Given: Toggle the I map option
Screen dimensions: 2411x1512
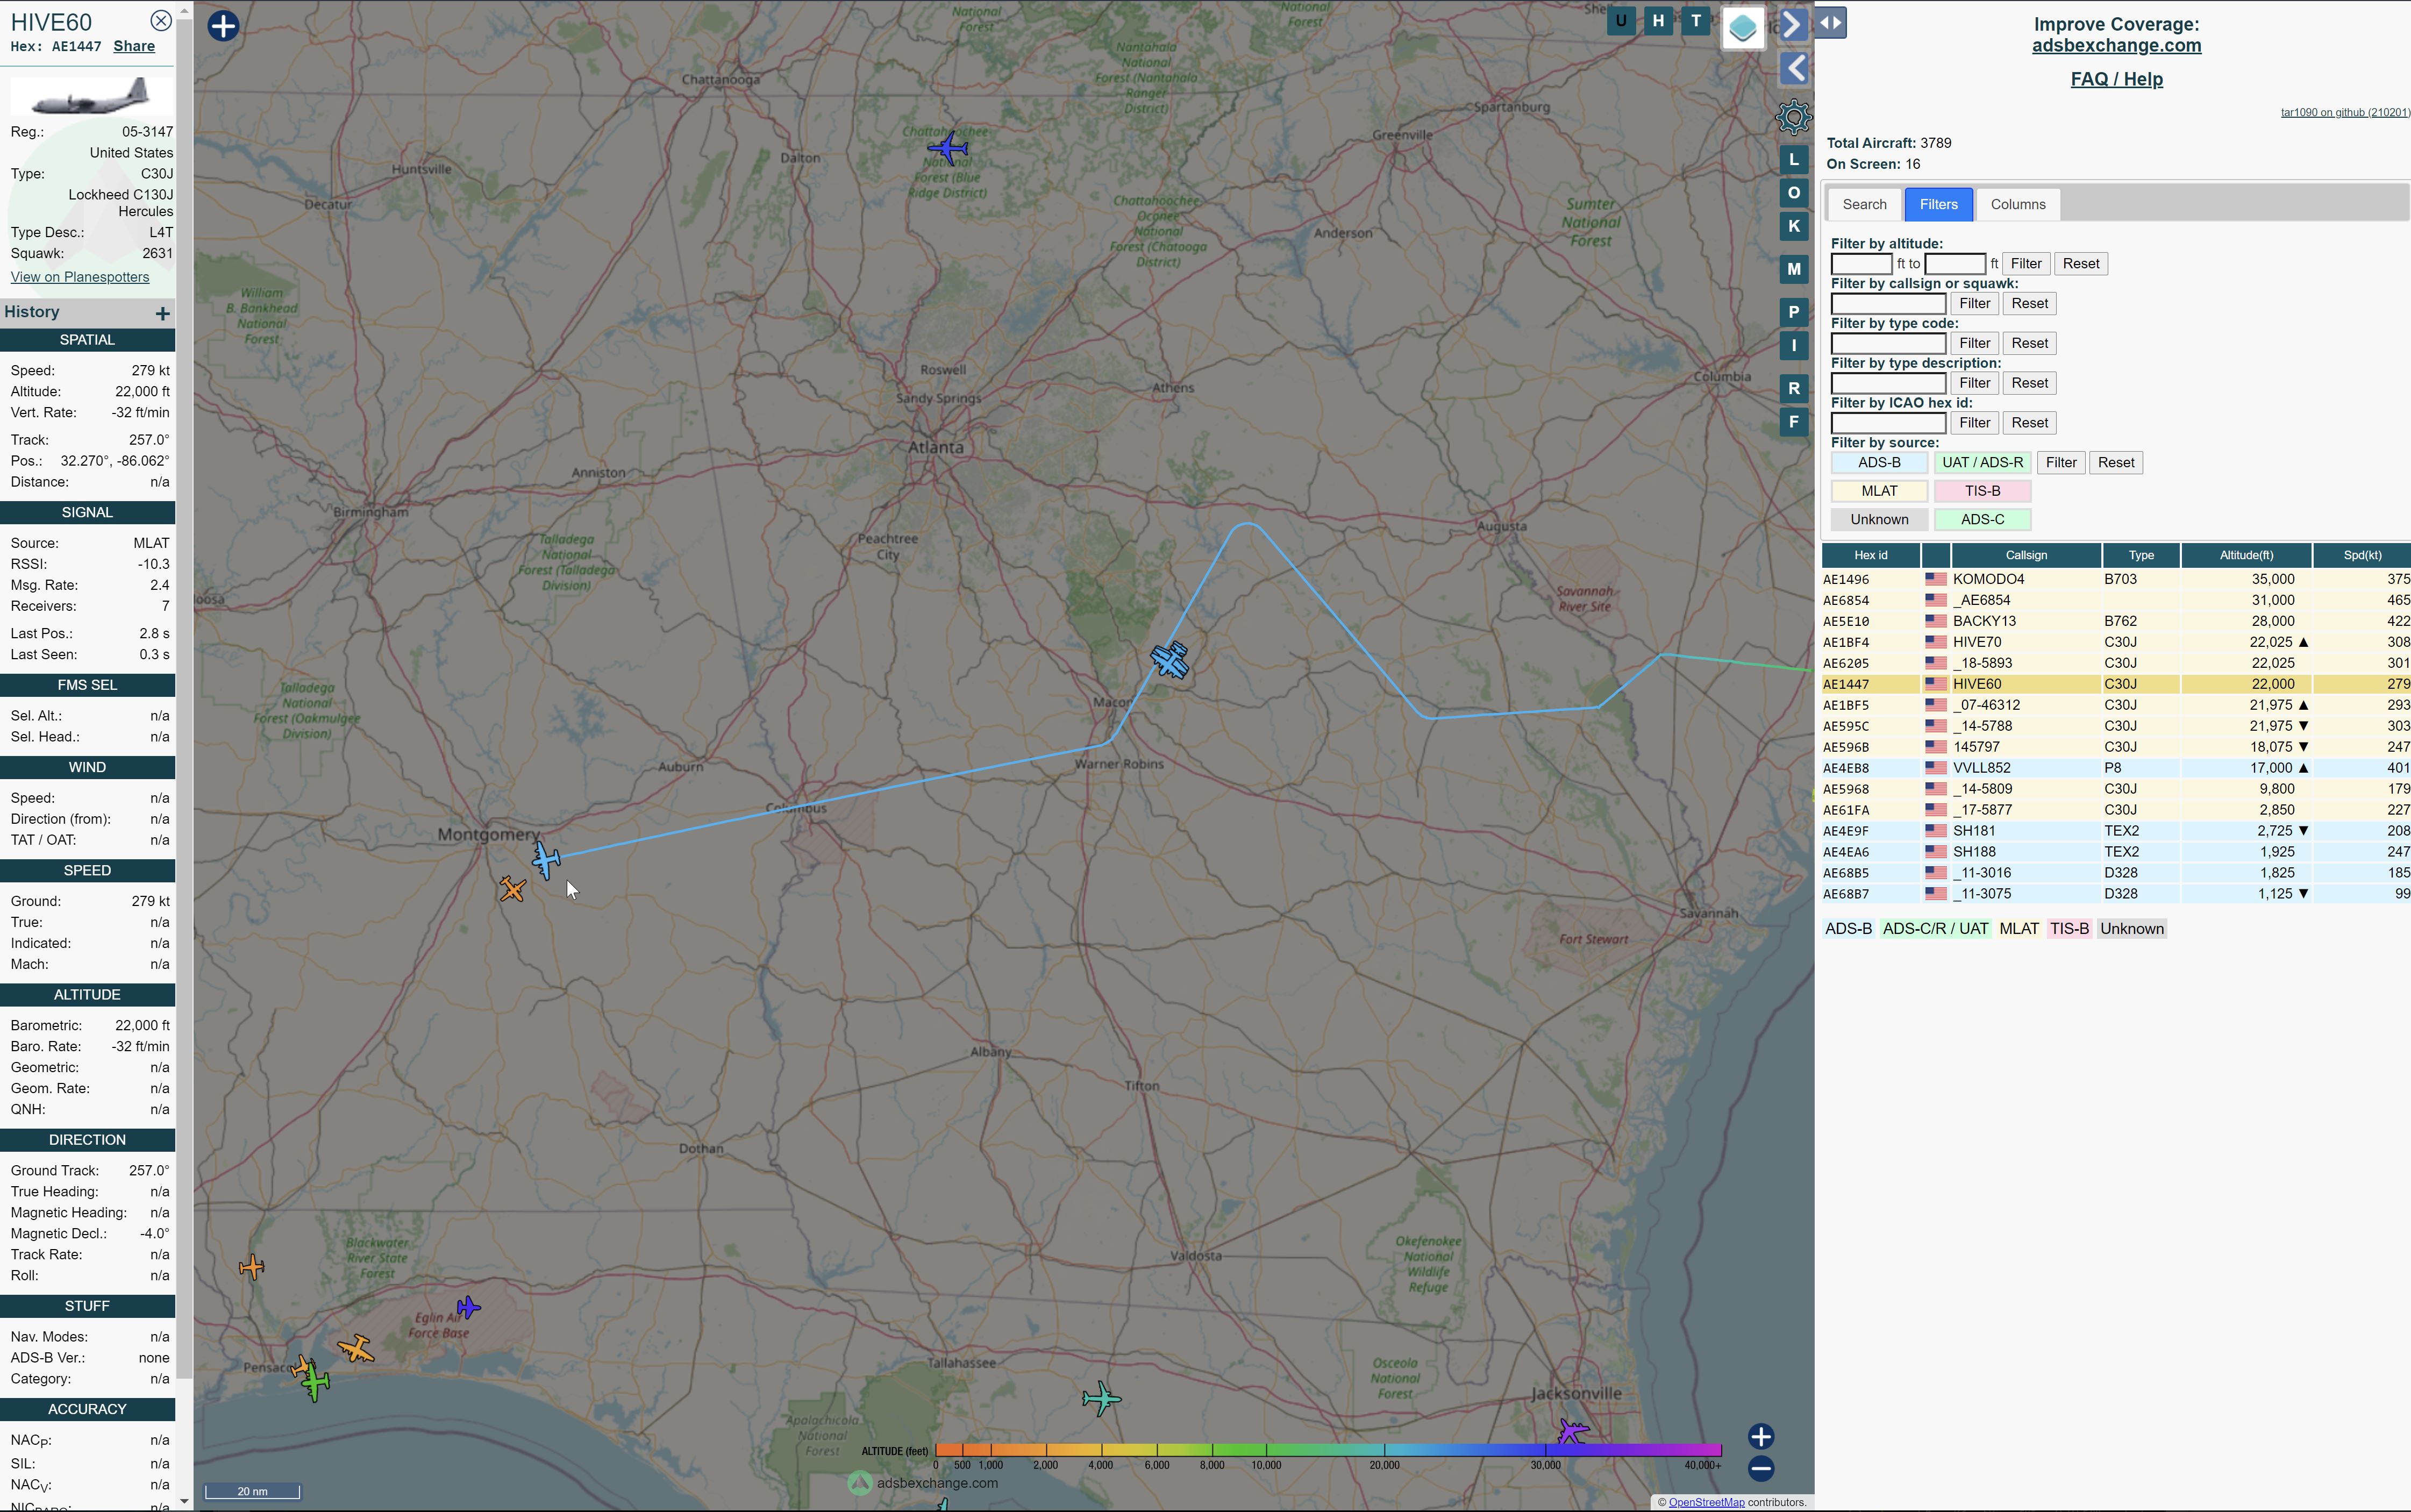Looking at the screenshot, I should (1794, 346).
